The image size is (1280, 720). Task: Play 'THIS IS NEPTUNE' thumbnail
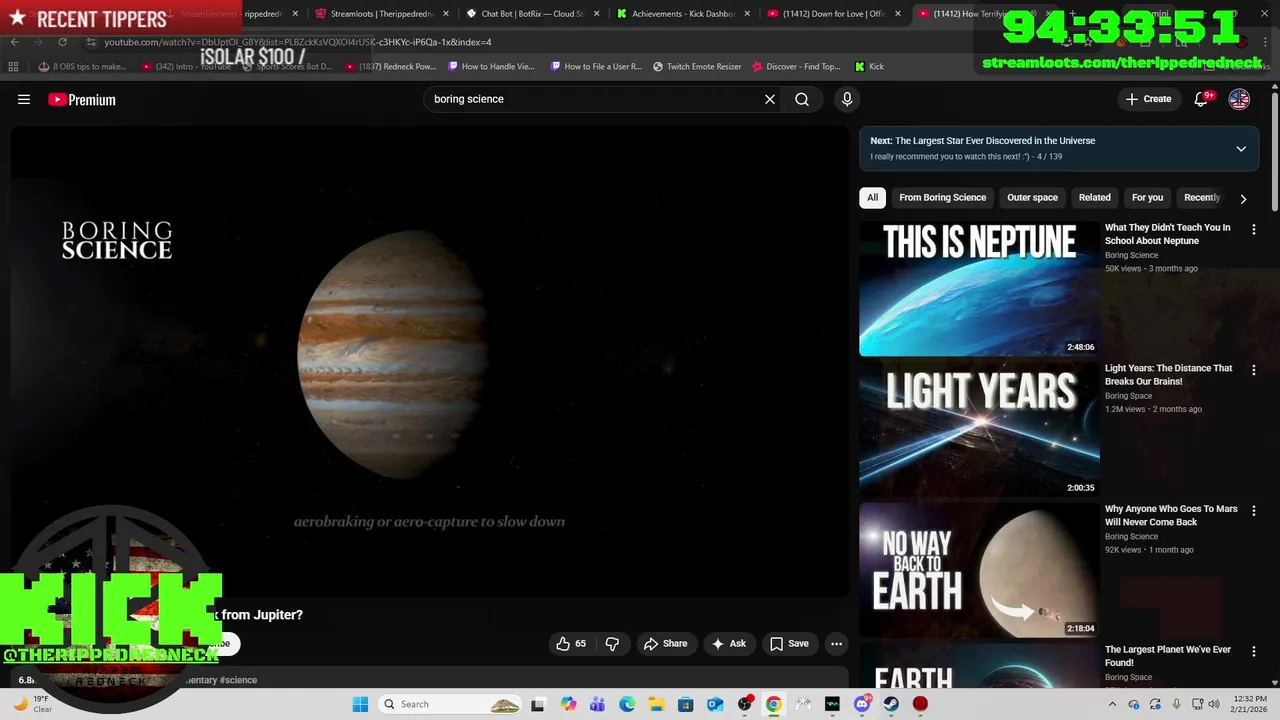coord(979,288)
